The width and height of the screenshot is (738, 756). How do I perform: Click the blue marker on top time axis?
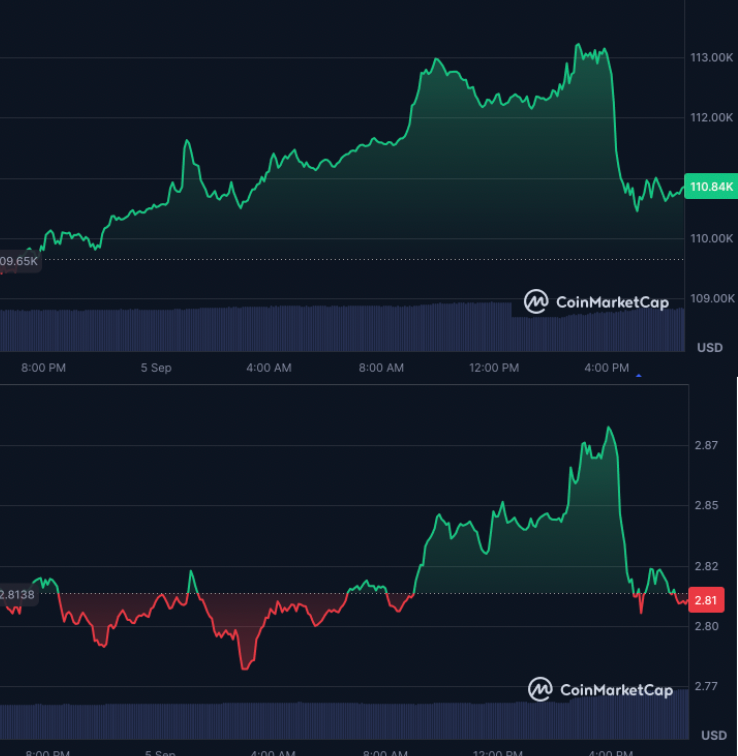[639, 375]
